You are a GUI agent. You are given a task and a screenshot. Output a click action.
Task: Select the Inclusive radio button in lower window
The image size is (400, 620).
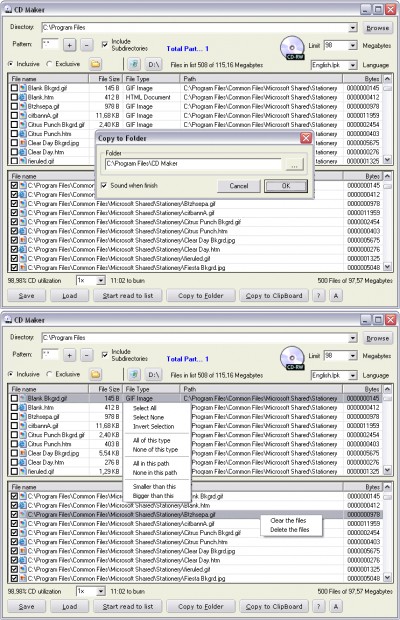[x=11, y=374]
